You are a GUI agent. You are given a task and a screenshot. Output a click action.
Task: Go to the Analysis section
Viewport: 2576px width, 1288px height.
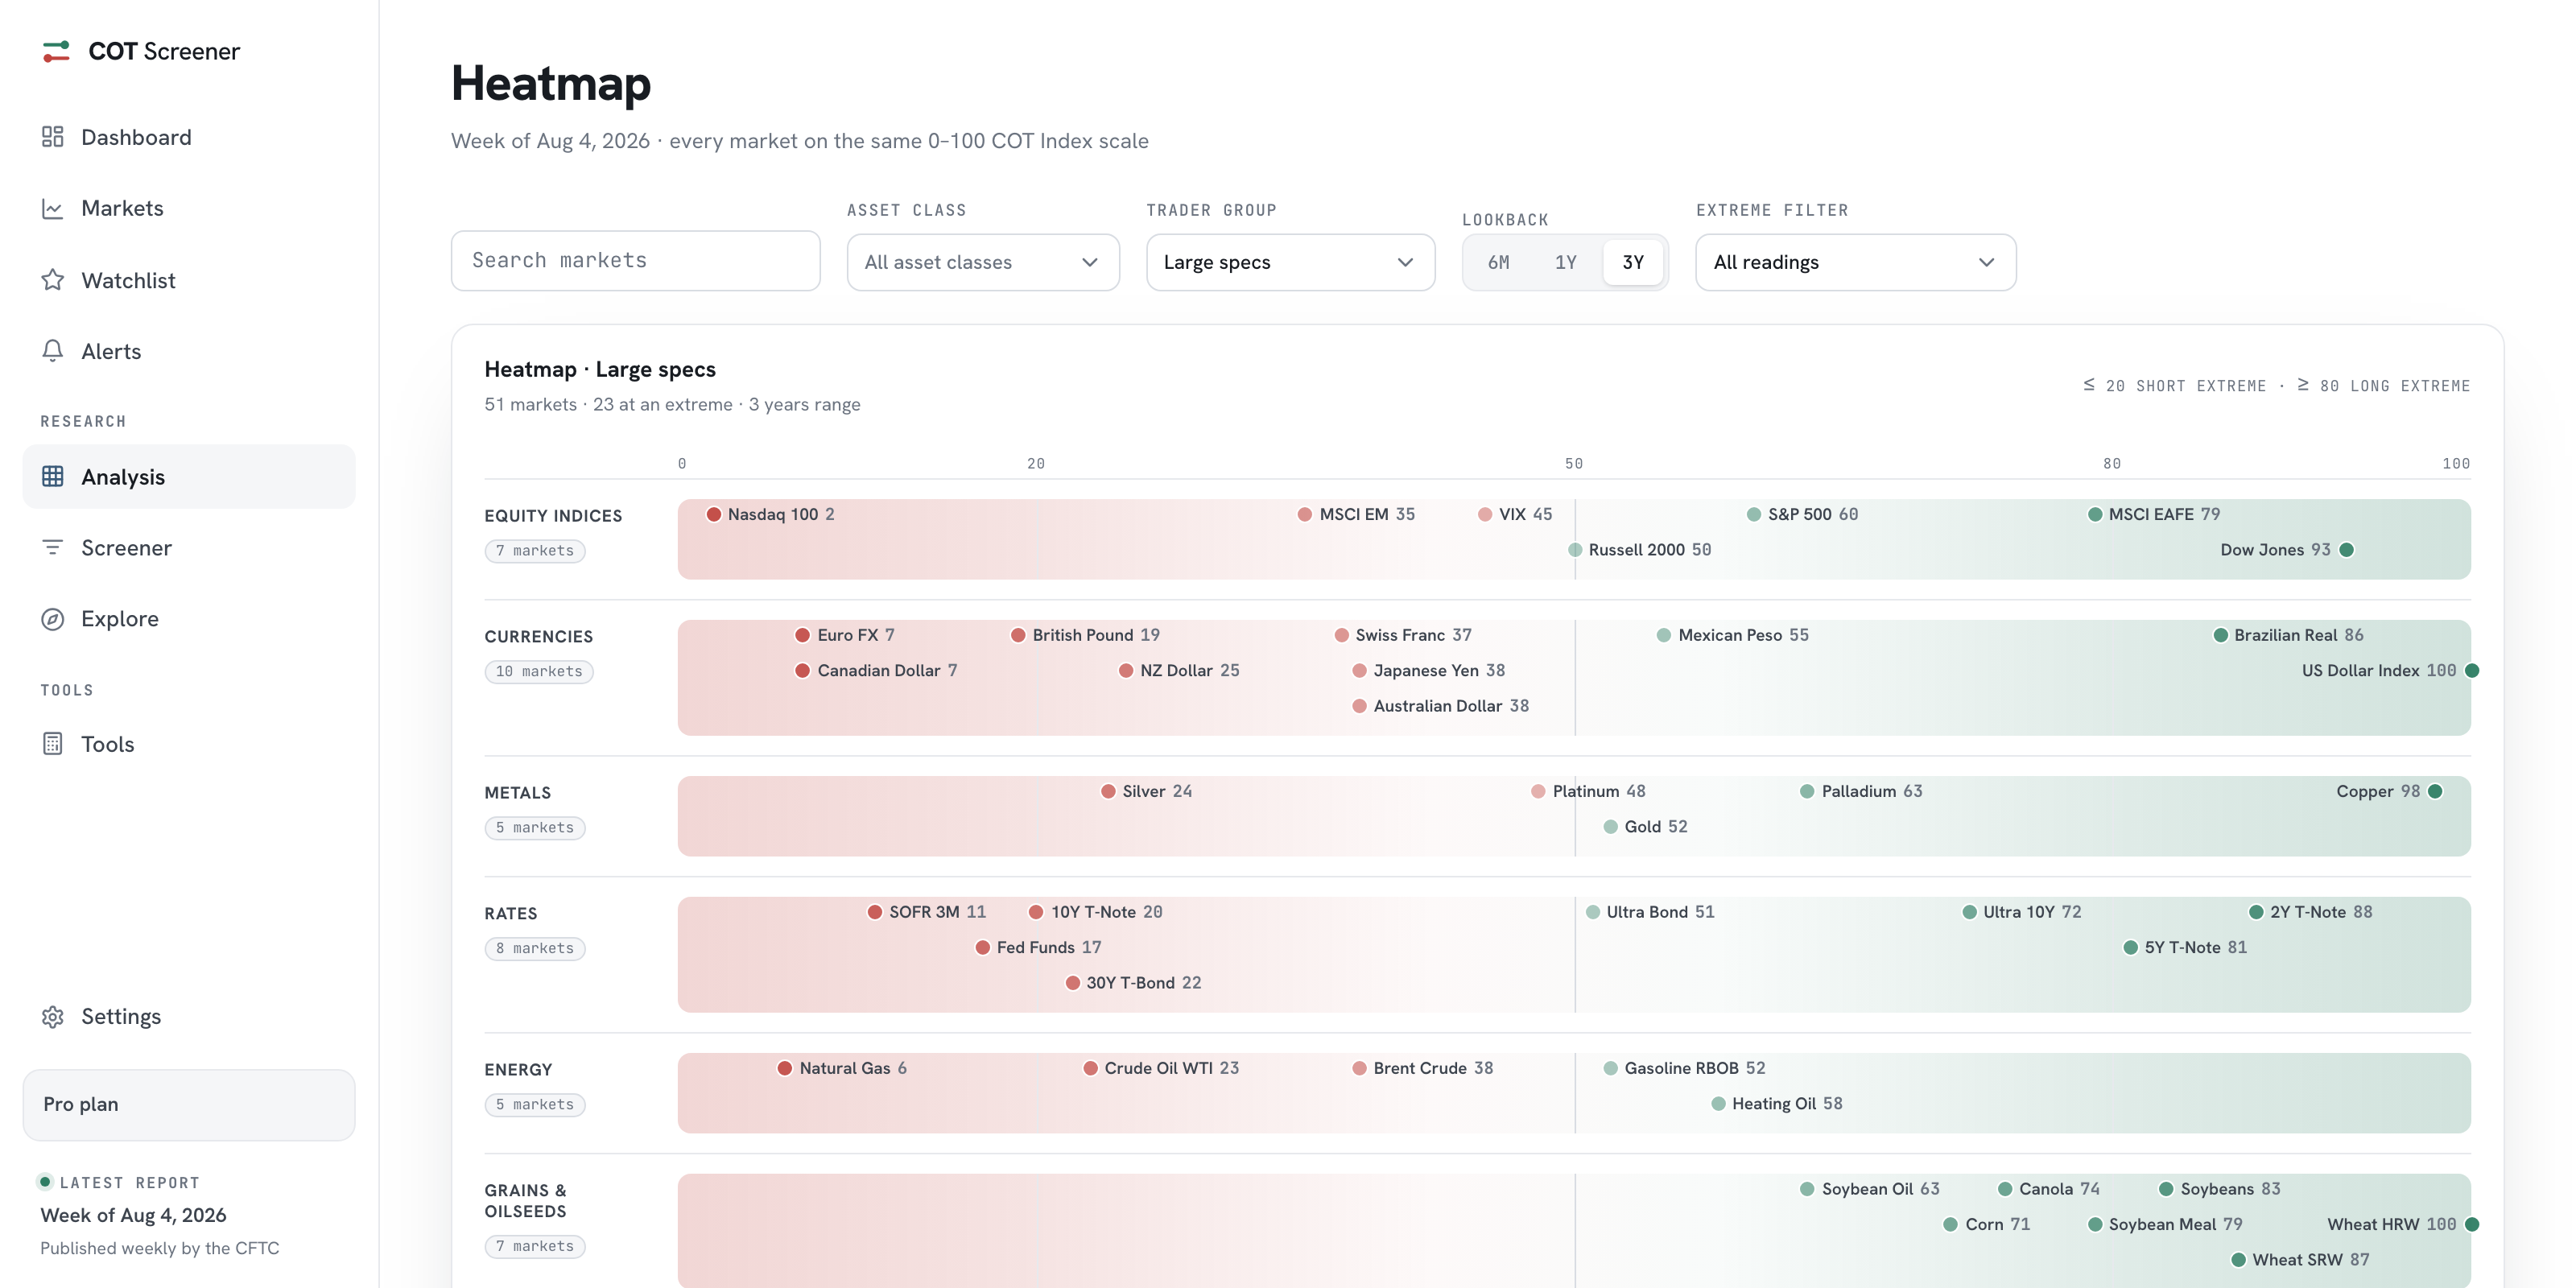pyautogui.click(x=189, y=477)
